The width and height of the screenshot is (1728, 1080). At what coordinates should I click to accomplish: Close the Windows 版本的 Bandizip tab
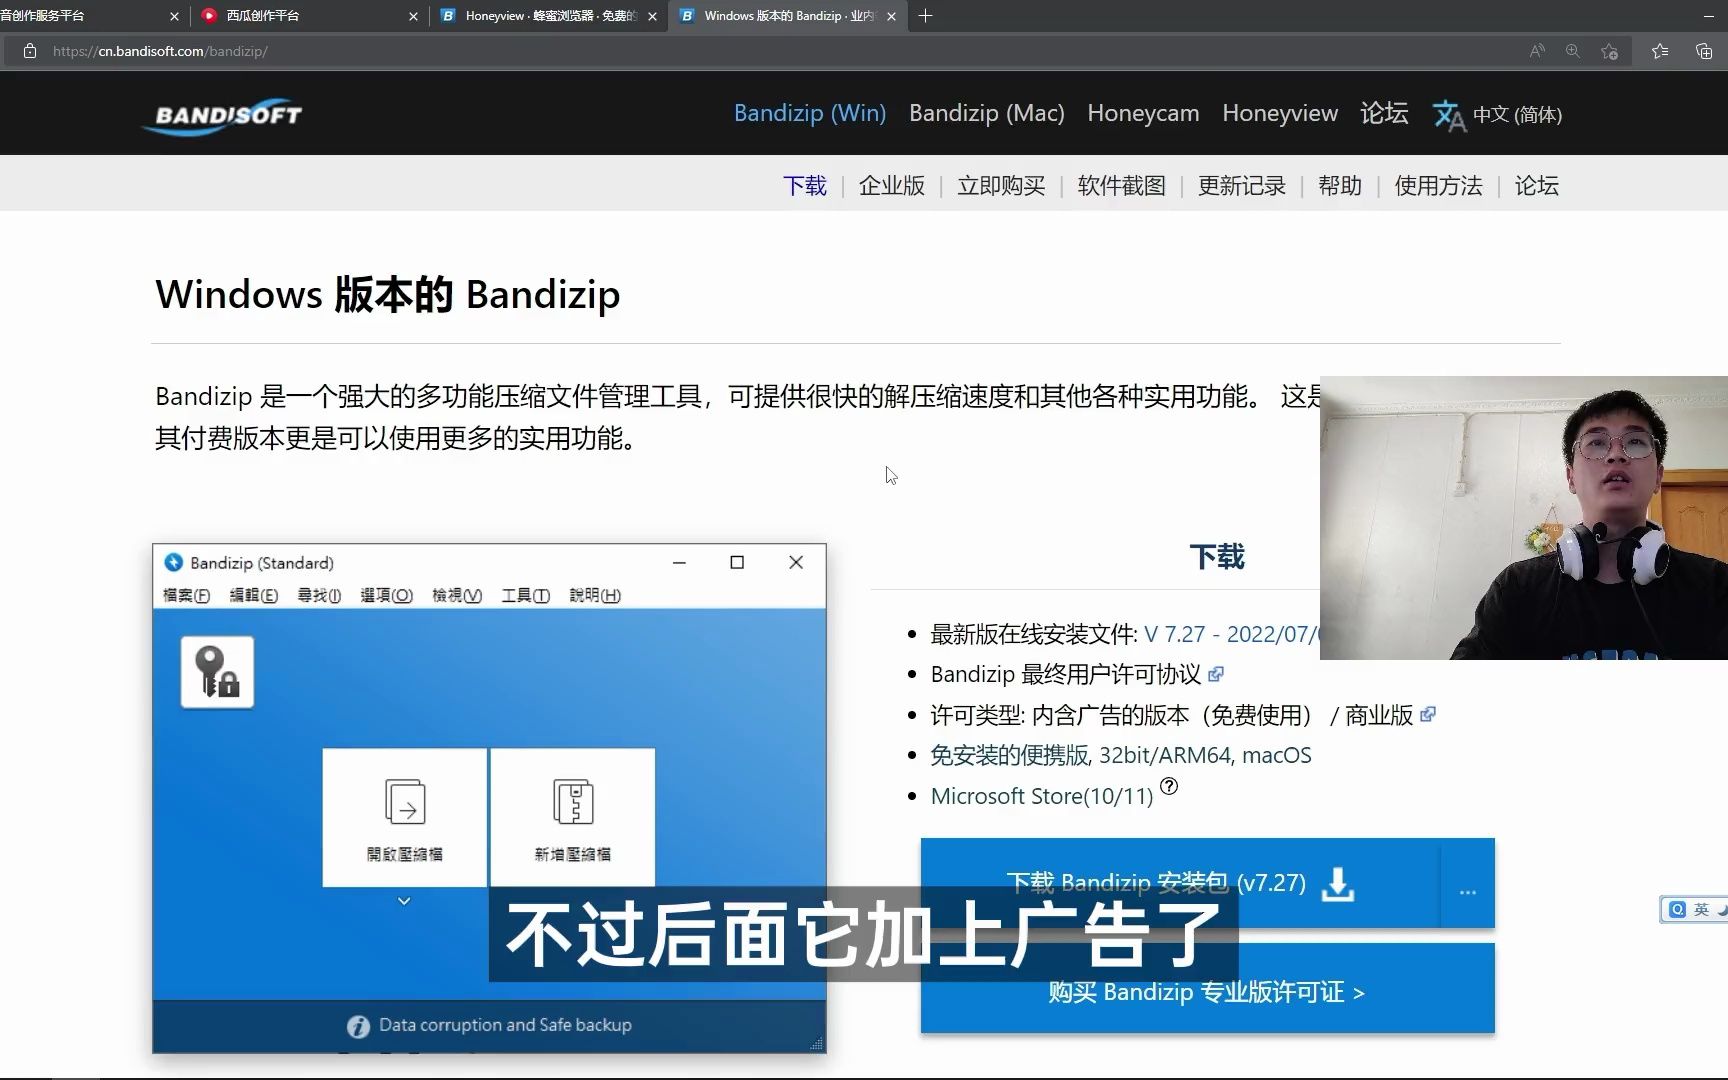point(891,16)
